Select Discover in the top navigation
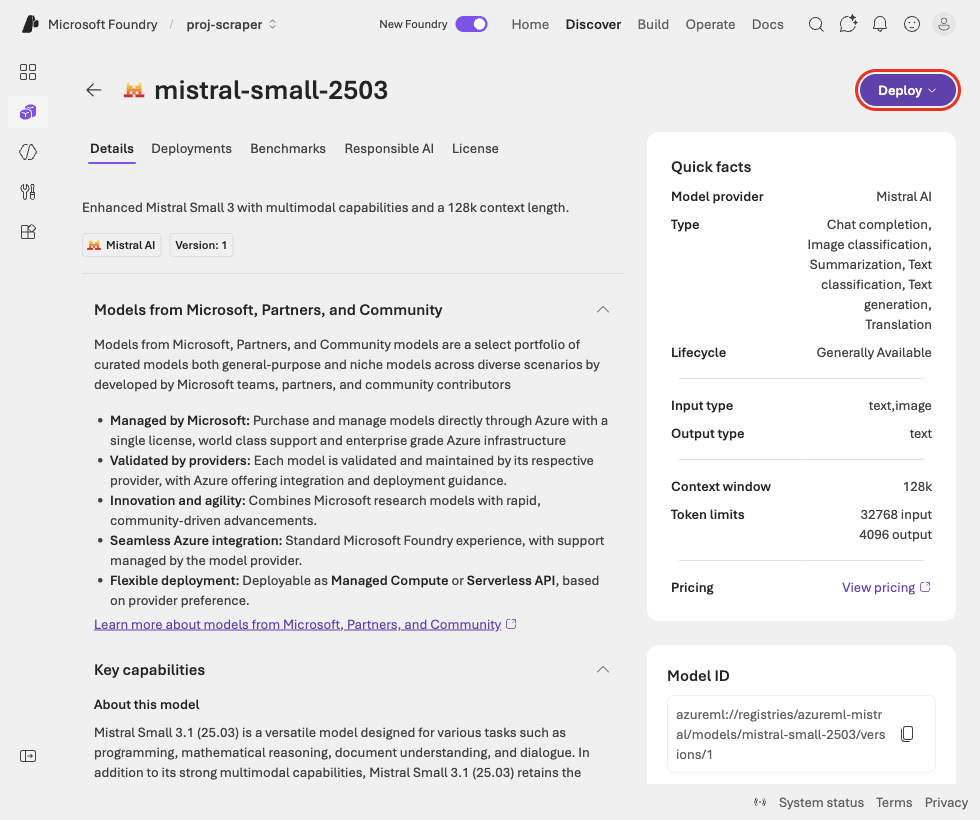 point(593,24)
